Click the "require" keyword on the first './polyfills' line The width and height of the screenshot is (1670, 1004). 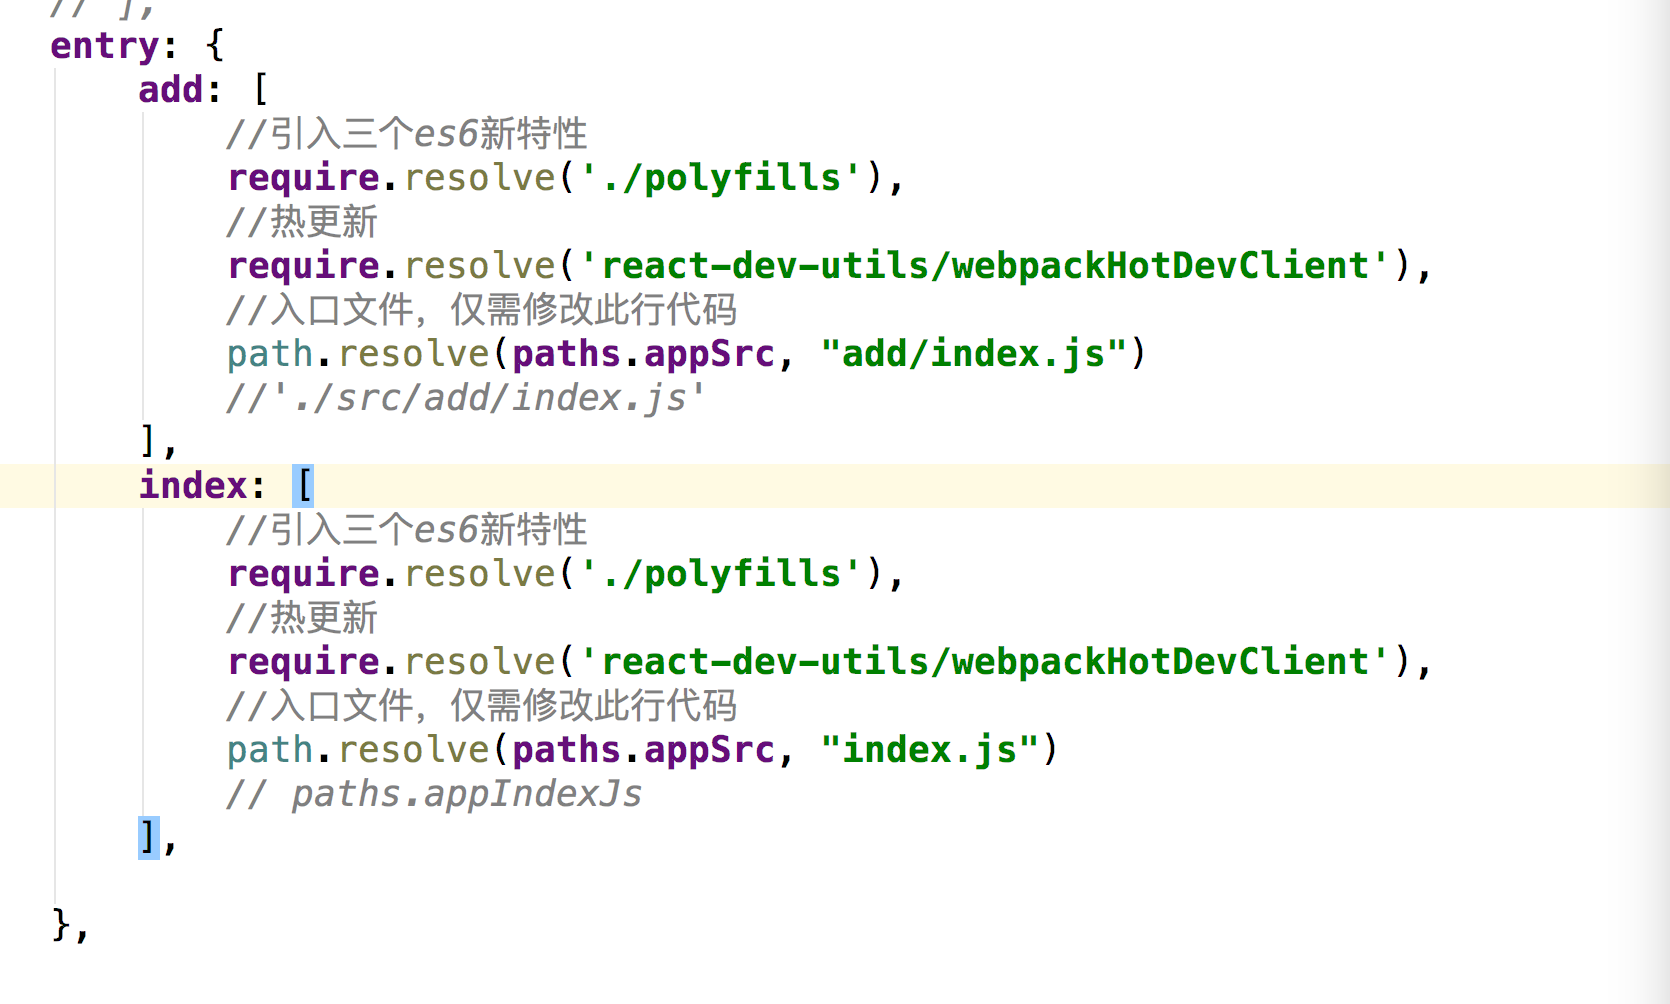click(x=303, y=178)
